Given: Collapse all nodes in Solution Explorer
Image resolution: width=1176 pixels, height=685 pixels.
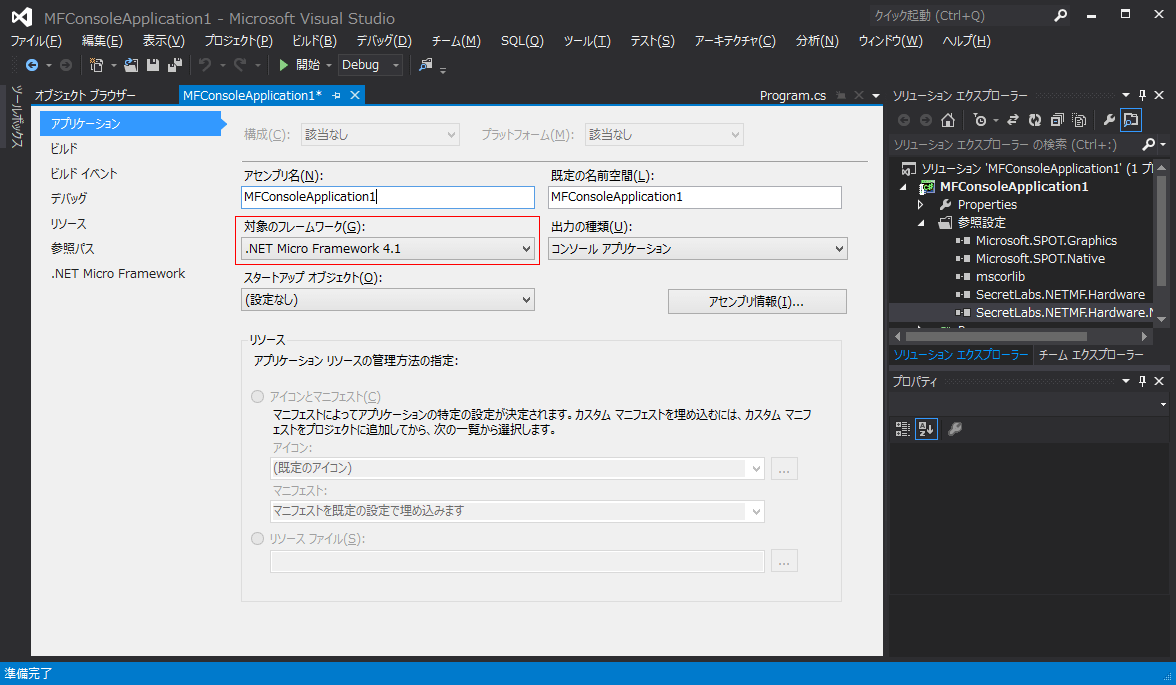Looking at the screenshot, I should click(1057, 119).
